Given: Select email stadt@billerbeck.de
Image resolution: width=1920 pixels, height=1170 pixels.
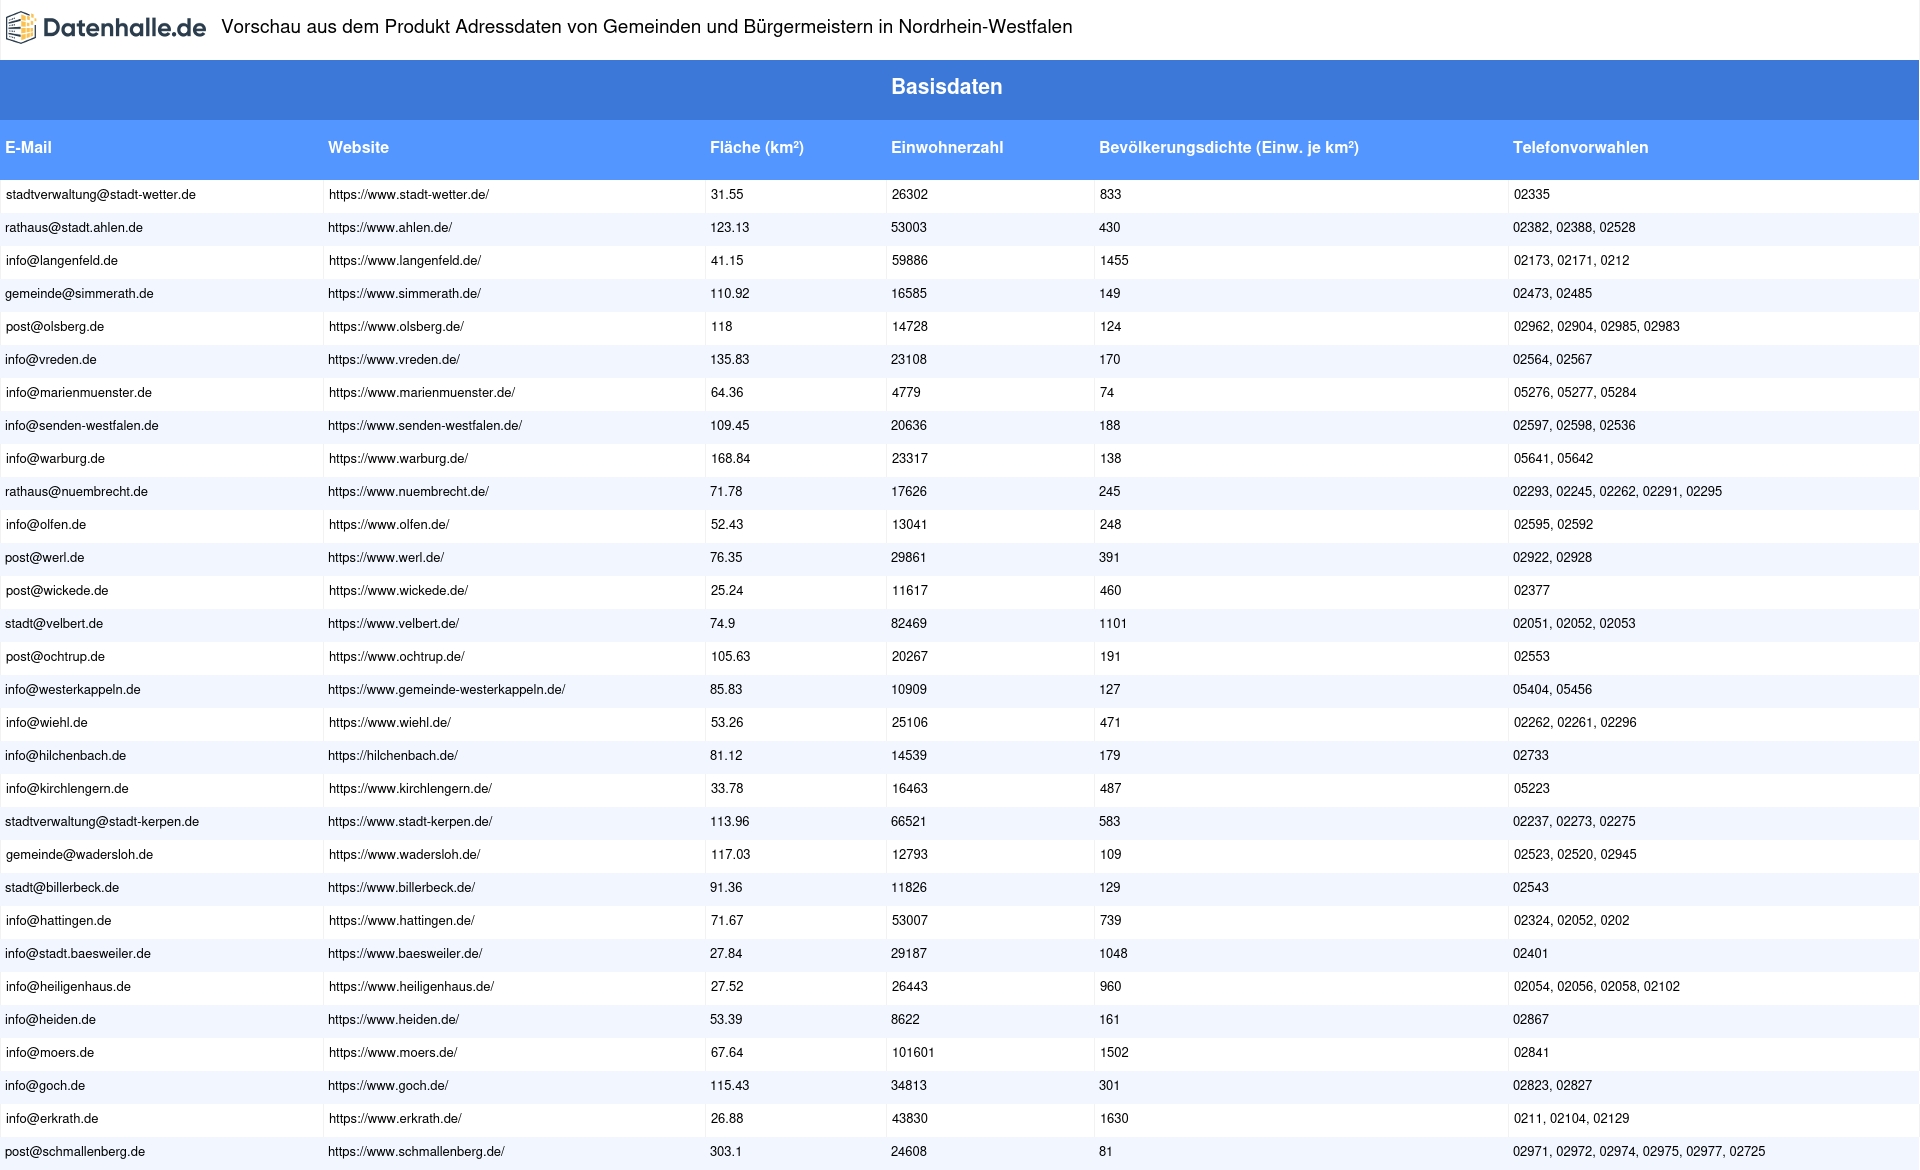Looking at the screenshot, I should tap(62, 888).
